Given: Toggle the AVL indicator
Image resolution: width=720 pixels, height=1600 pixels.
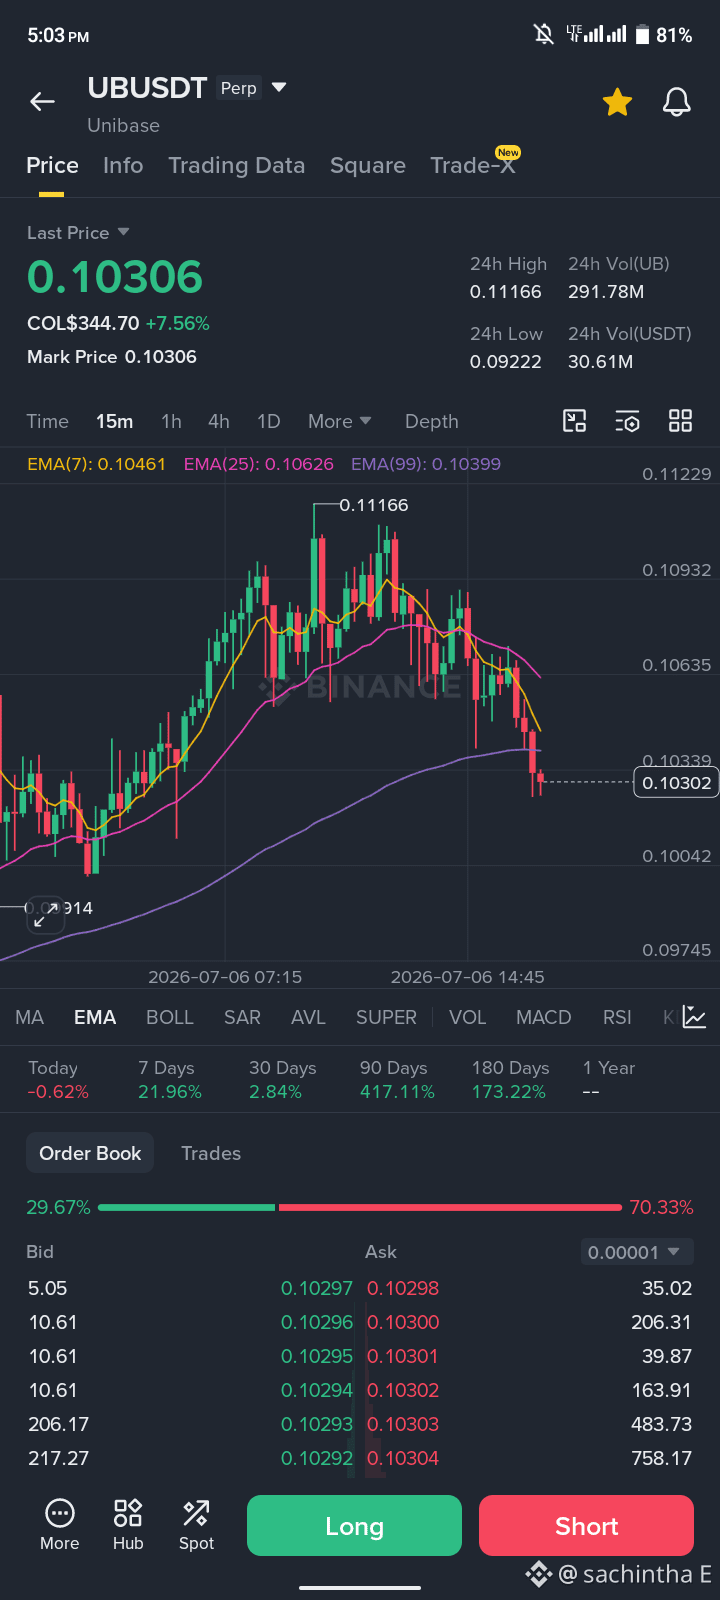Looking at the screenshot, I should [x=308, y=1017].
